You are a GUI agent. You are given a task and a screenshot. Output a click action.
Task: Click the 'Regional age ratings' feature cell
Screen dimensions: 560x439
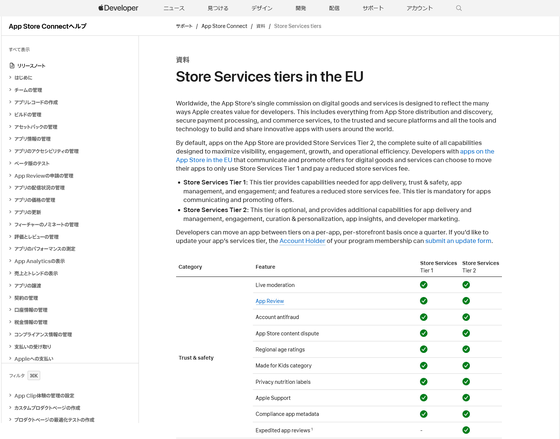click(280, 349)
